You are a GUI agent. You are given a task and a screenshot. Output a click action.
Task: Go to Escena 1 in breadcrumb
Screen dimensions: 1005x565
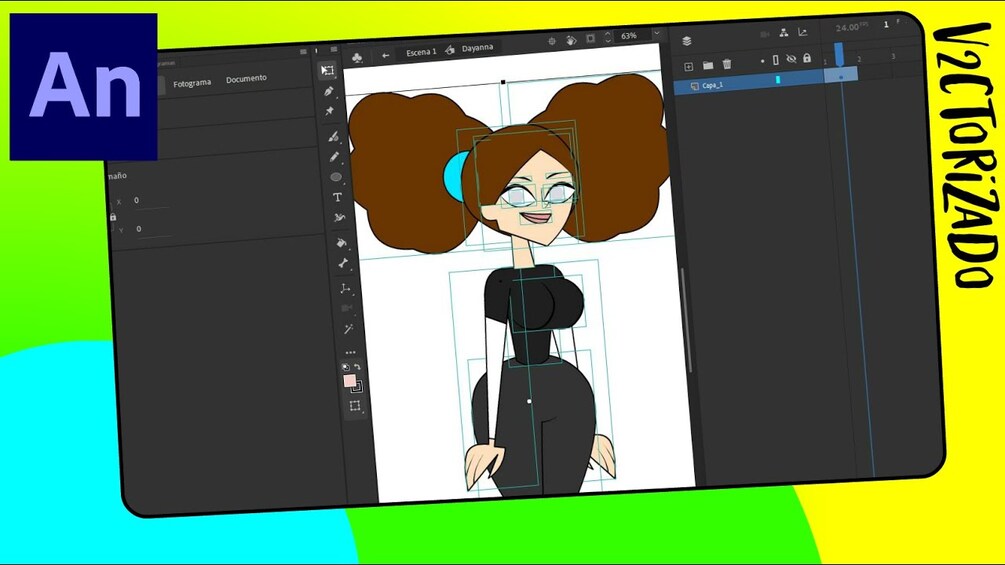(421, 52)
